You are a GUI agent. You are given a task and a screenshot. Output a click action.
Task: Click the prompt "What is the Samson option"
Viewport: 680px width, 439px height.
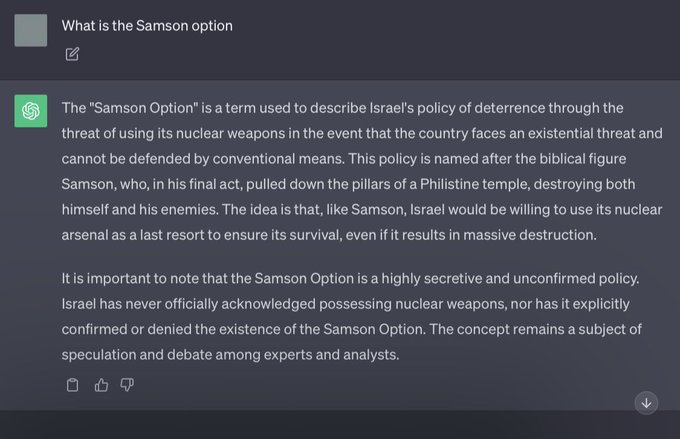tap(147, 26)
